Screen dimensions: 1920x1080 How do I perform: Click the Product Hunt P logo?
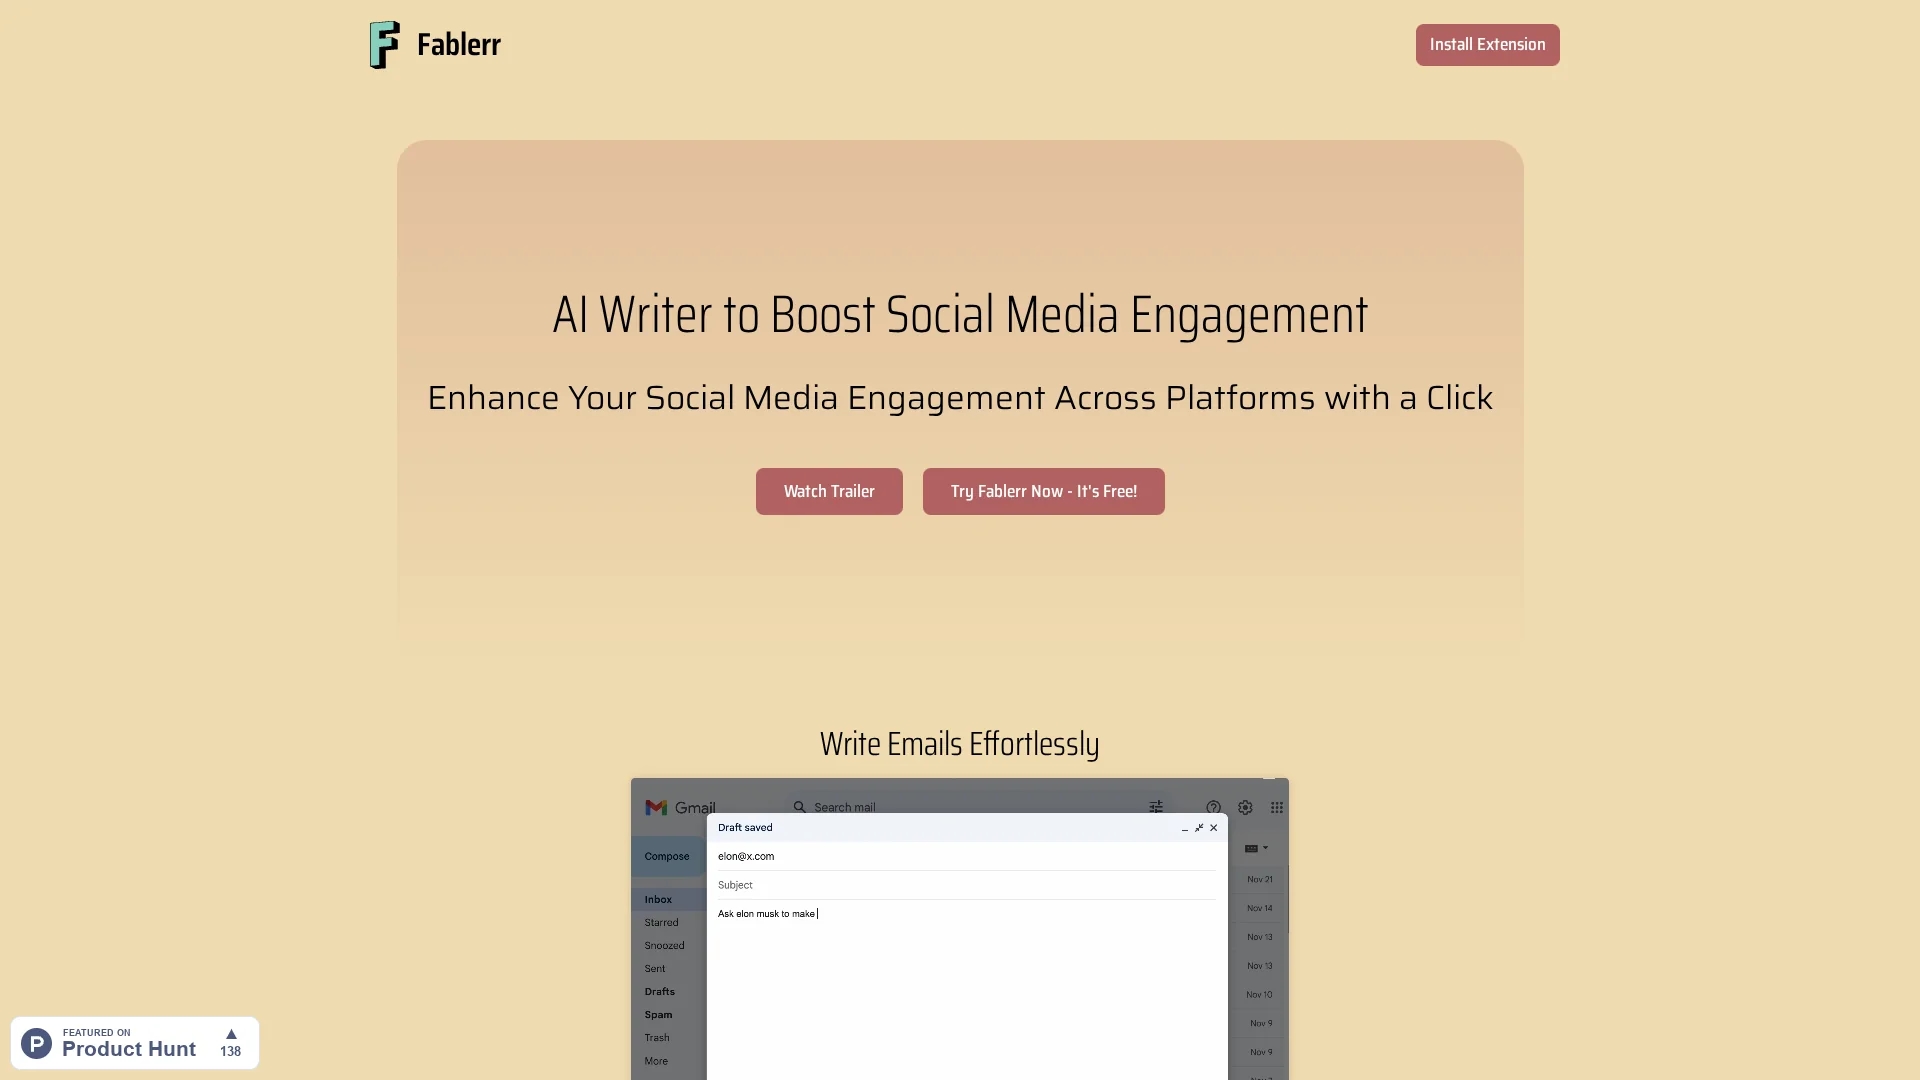[x=37, y=1043]
